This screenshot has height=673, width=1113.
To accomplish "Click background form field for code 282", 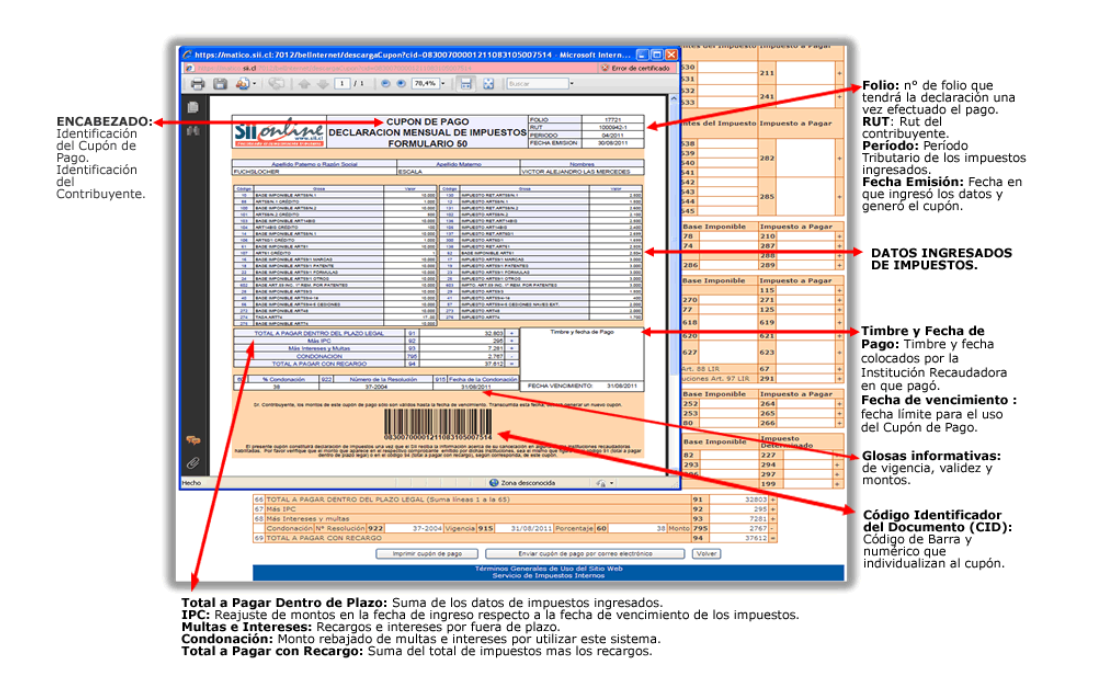I will click(806, 158).
